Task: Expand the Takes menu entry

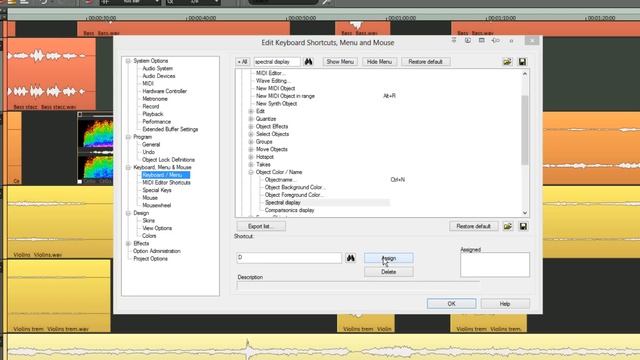Action: coord(251,164)
